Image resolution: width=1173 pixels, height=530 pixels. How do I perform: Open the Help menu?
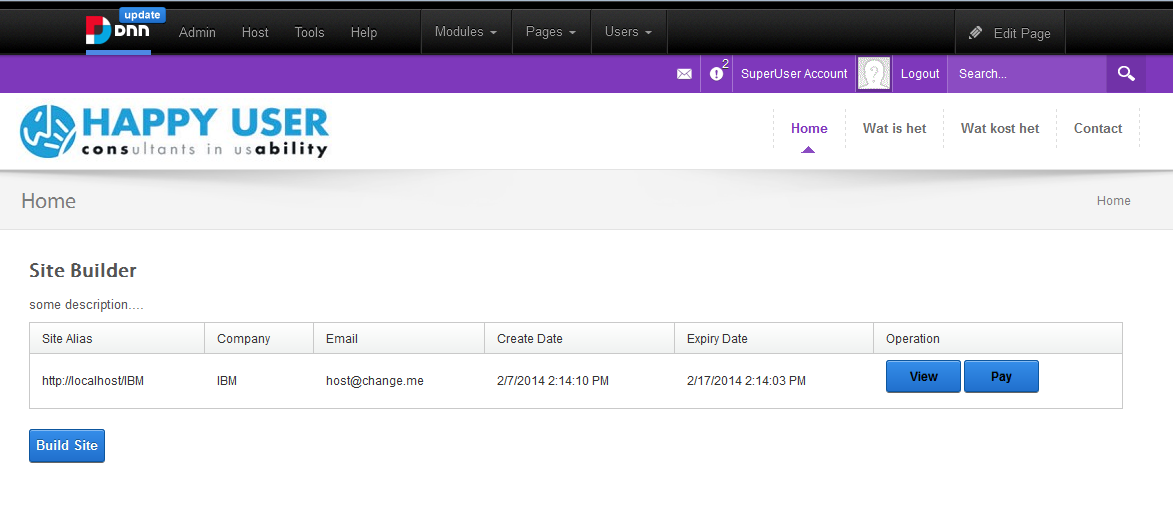coord(364,33)
